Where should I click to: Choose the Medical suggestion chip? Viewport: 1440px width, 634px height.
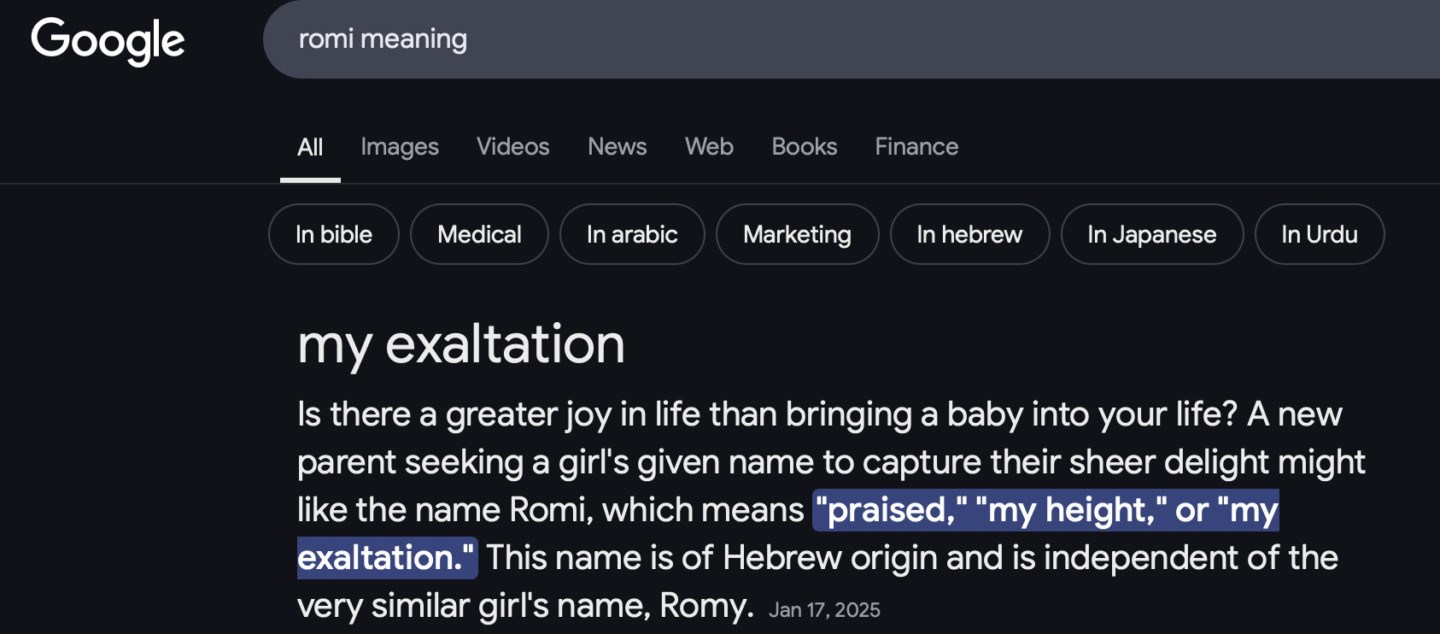point(480,235)
